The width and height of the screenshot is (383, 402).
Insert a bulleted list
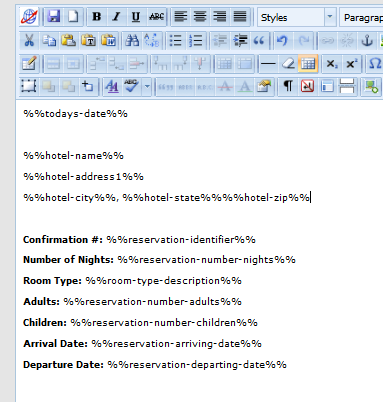point(175,41)
